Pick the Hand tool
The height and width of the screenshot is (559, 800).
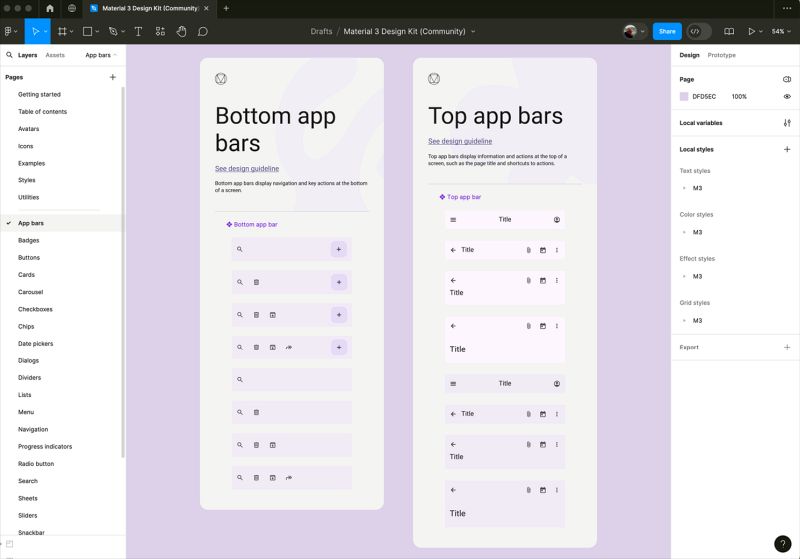click(181, 31)
